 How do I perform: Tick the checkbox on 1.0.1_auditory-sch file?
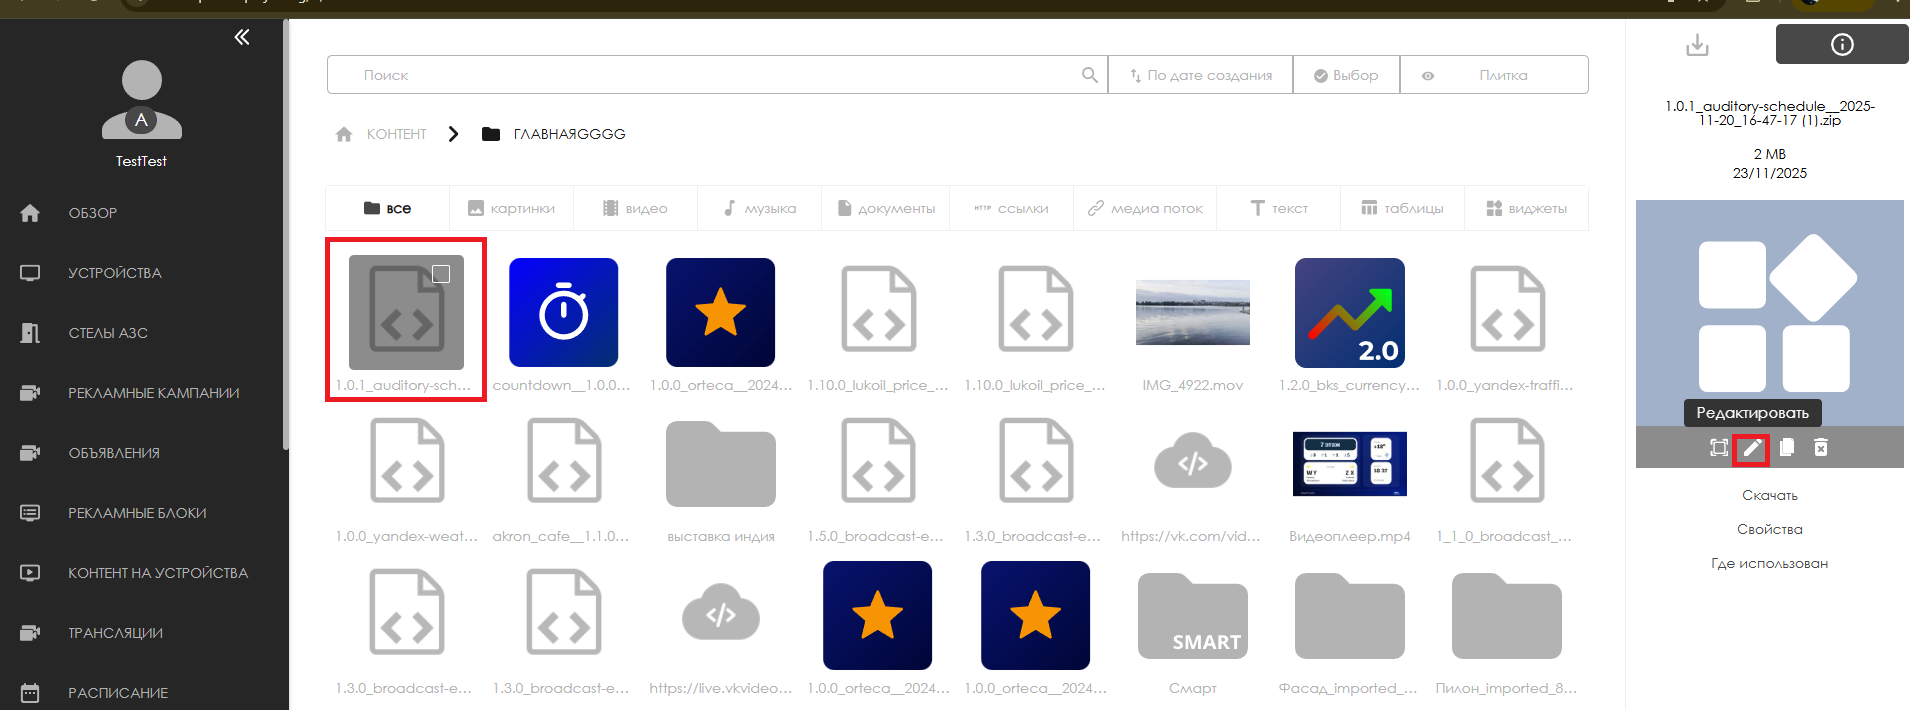pyautogui.click(x=441, y=274)
